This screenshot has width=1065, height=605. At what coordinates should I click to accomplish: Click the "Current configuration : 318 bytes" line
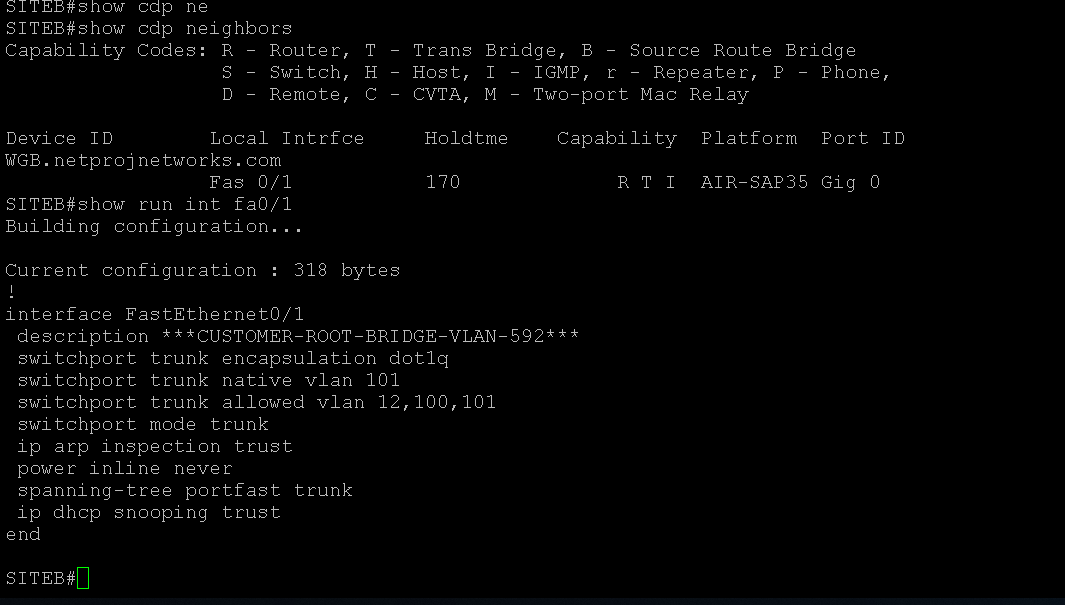click(202, 270)
